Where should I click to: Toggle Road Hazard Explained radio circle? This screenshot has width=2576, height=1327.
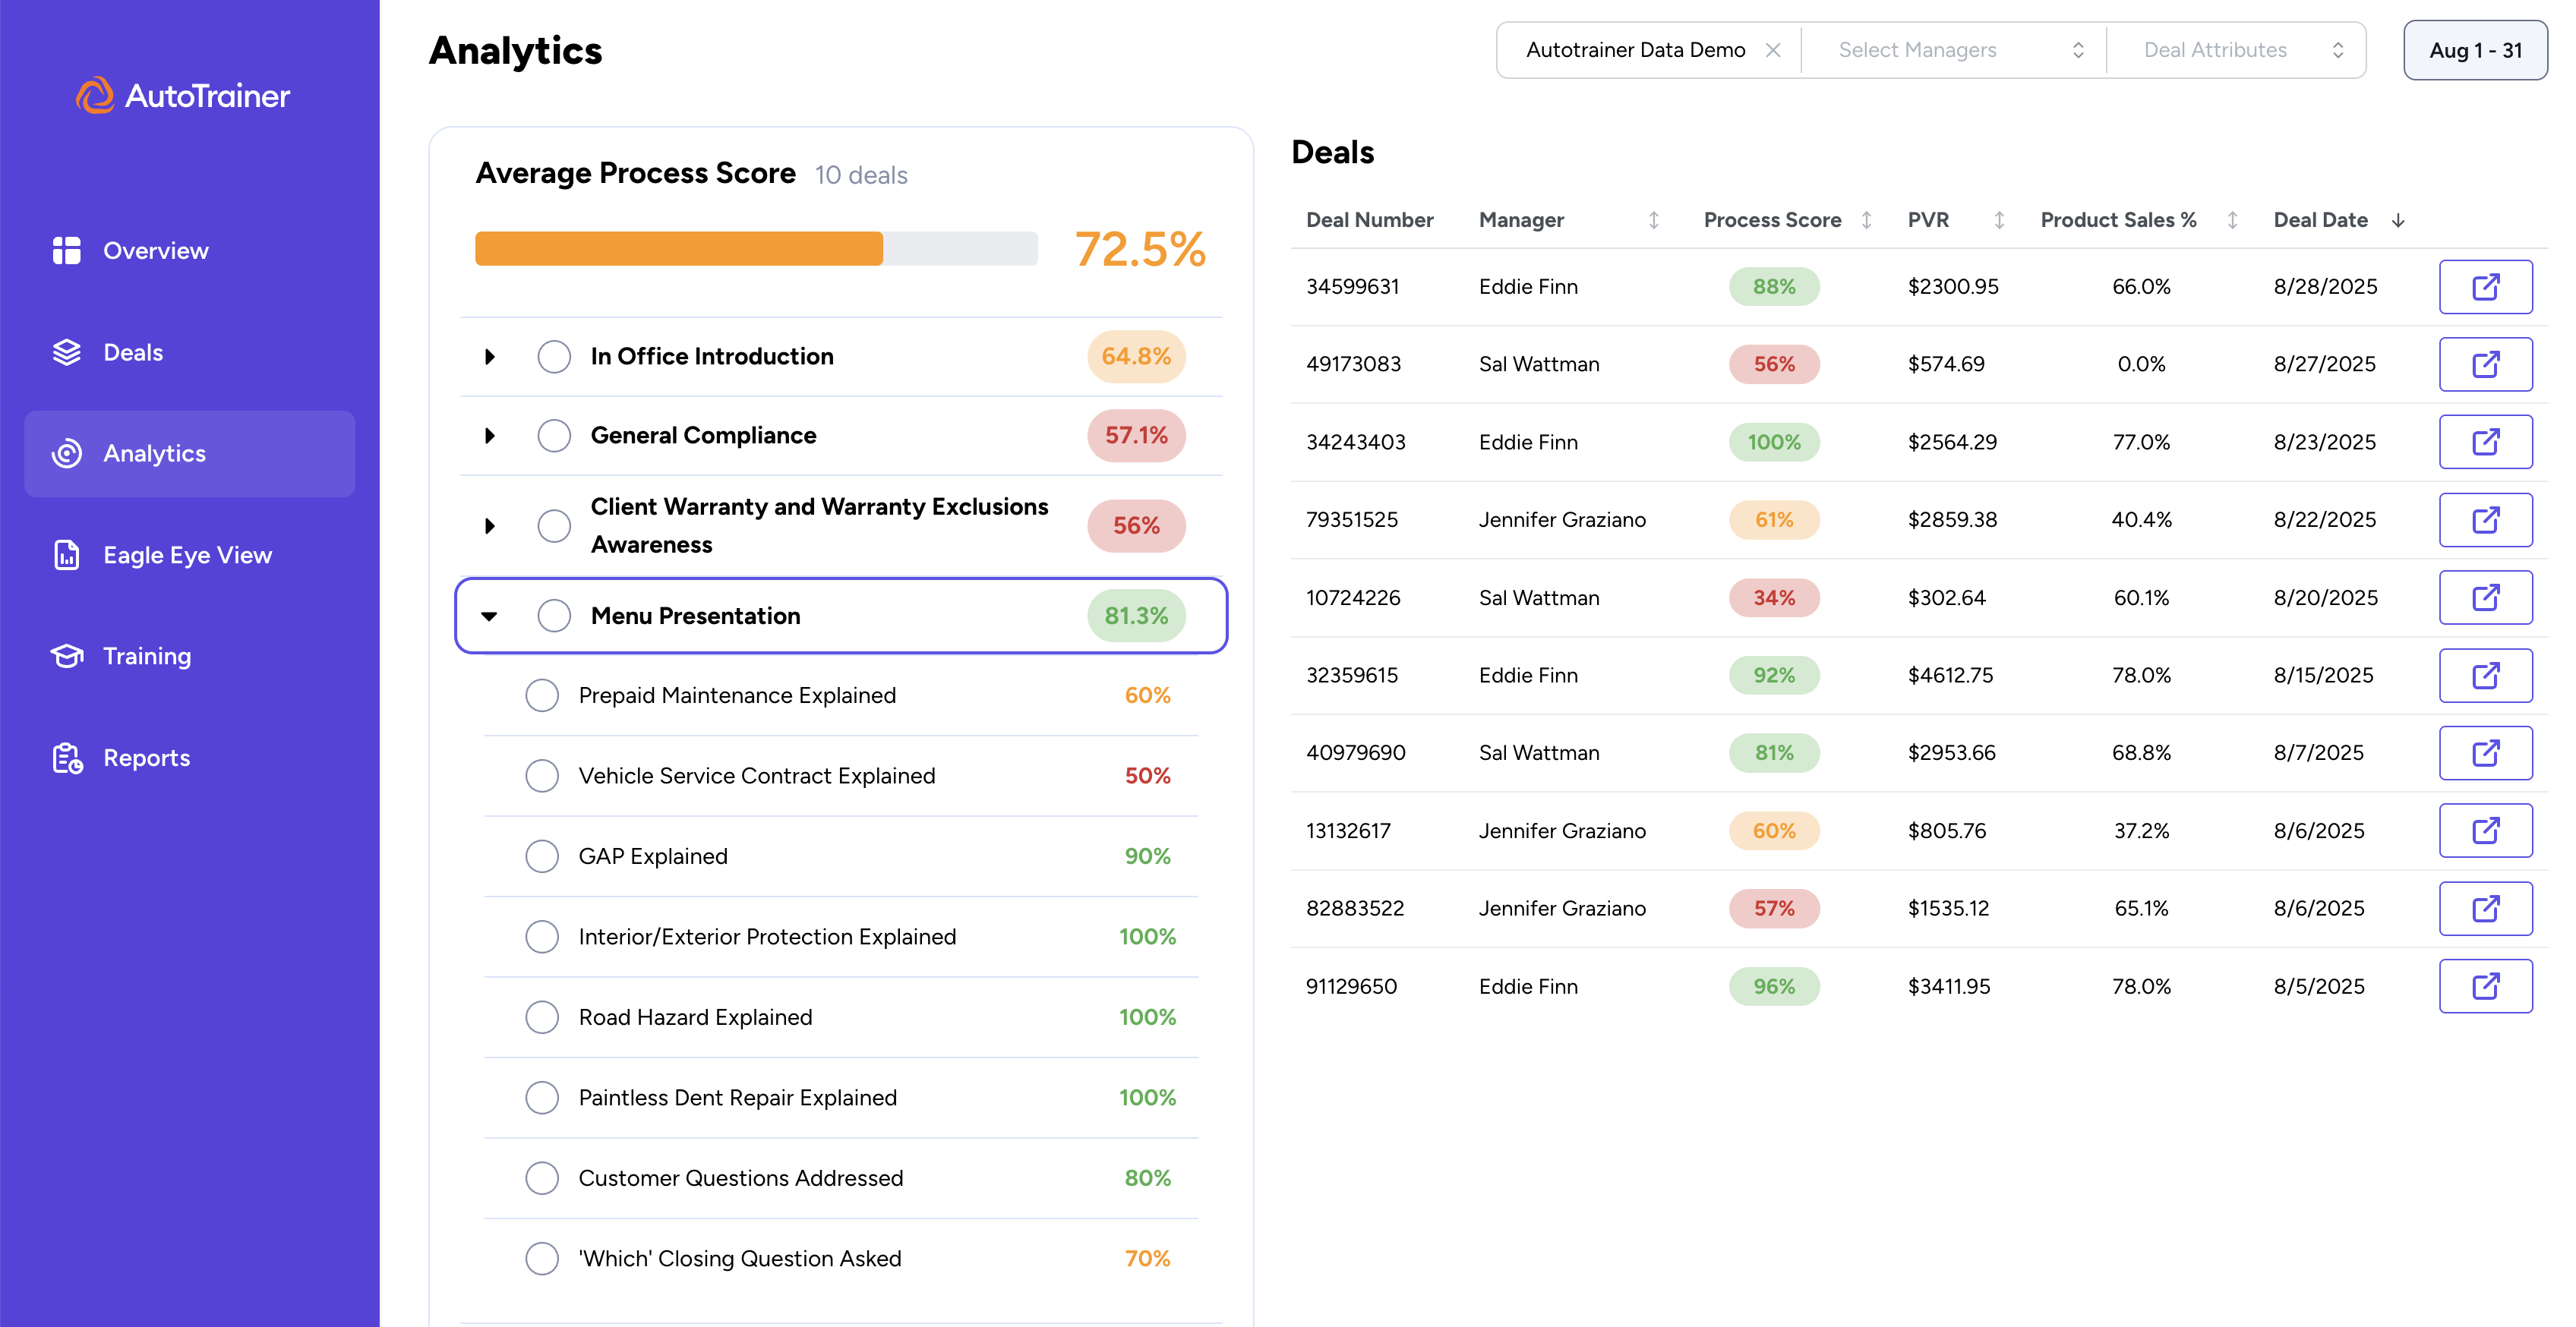tap(542, 1017)
